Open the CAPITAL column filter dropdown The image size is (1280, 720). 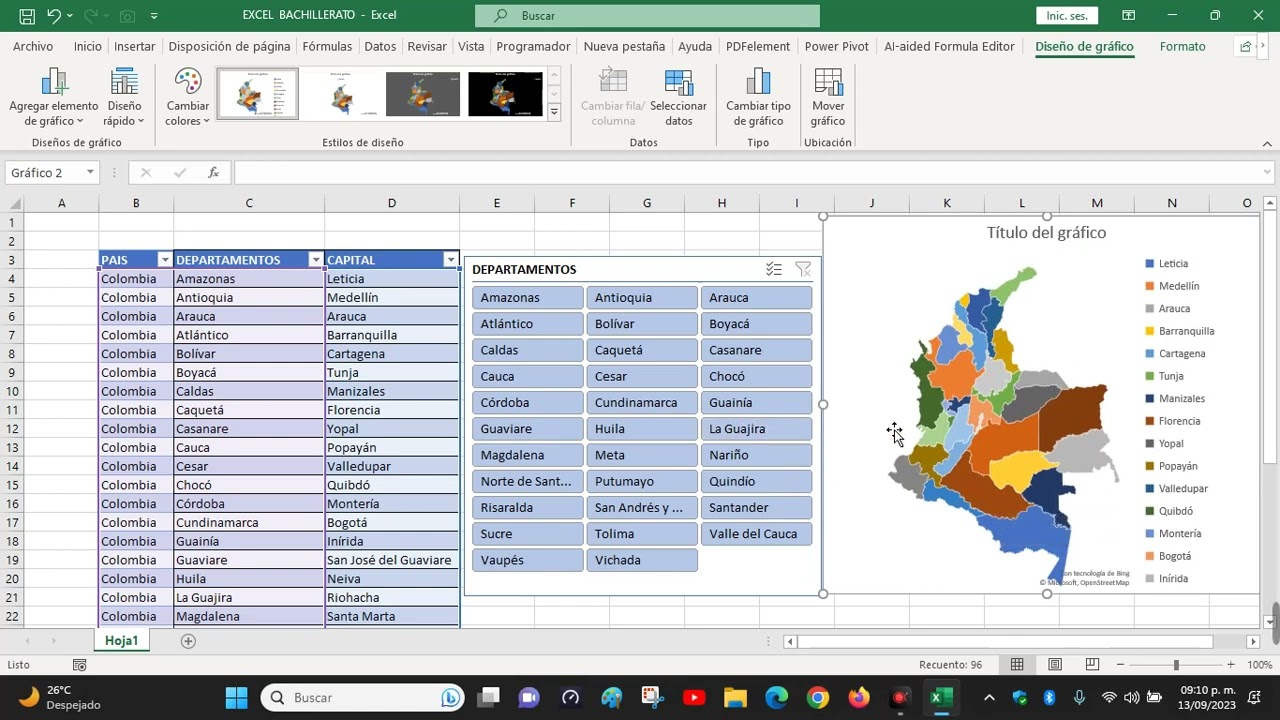[450, 260]
